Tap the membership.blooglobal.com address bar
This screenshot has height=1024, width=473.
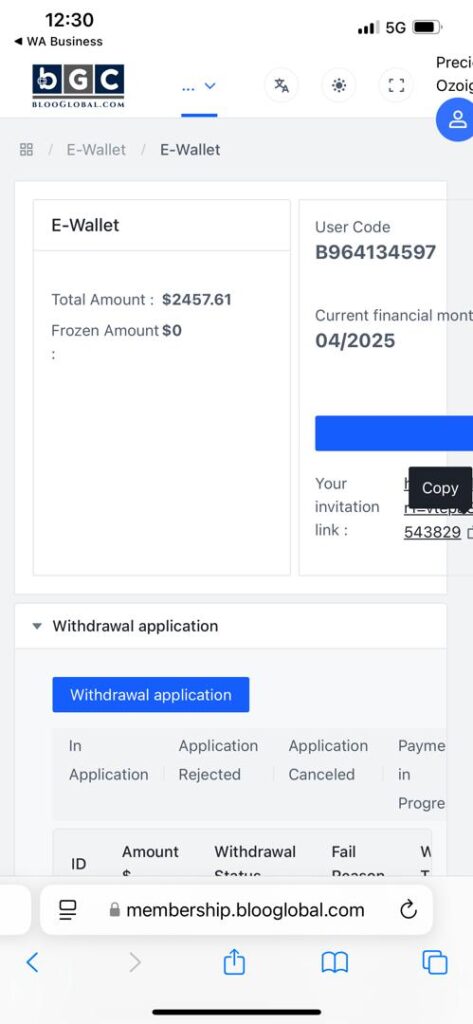236,910
